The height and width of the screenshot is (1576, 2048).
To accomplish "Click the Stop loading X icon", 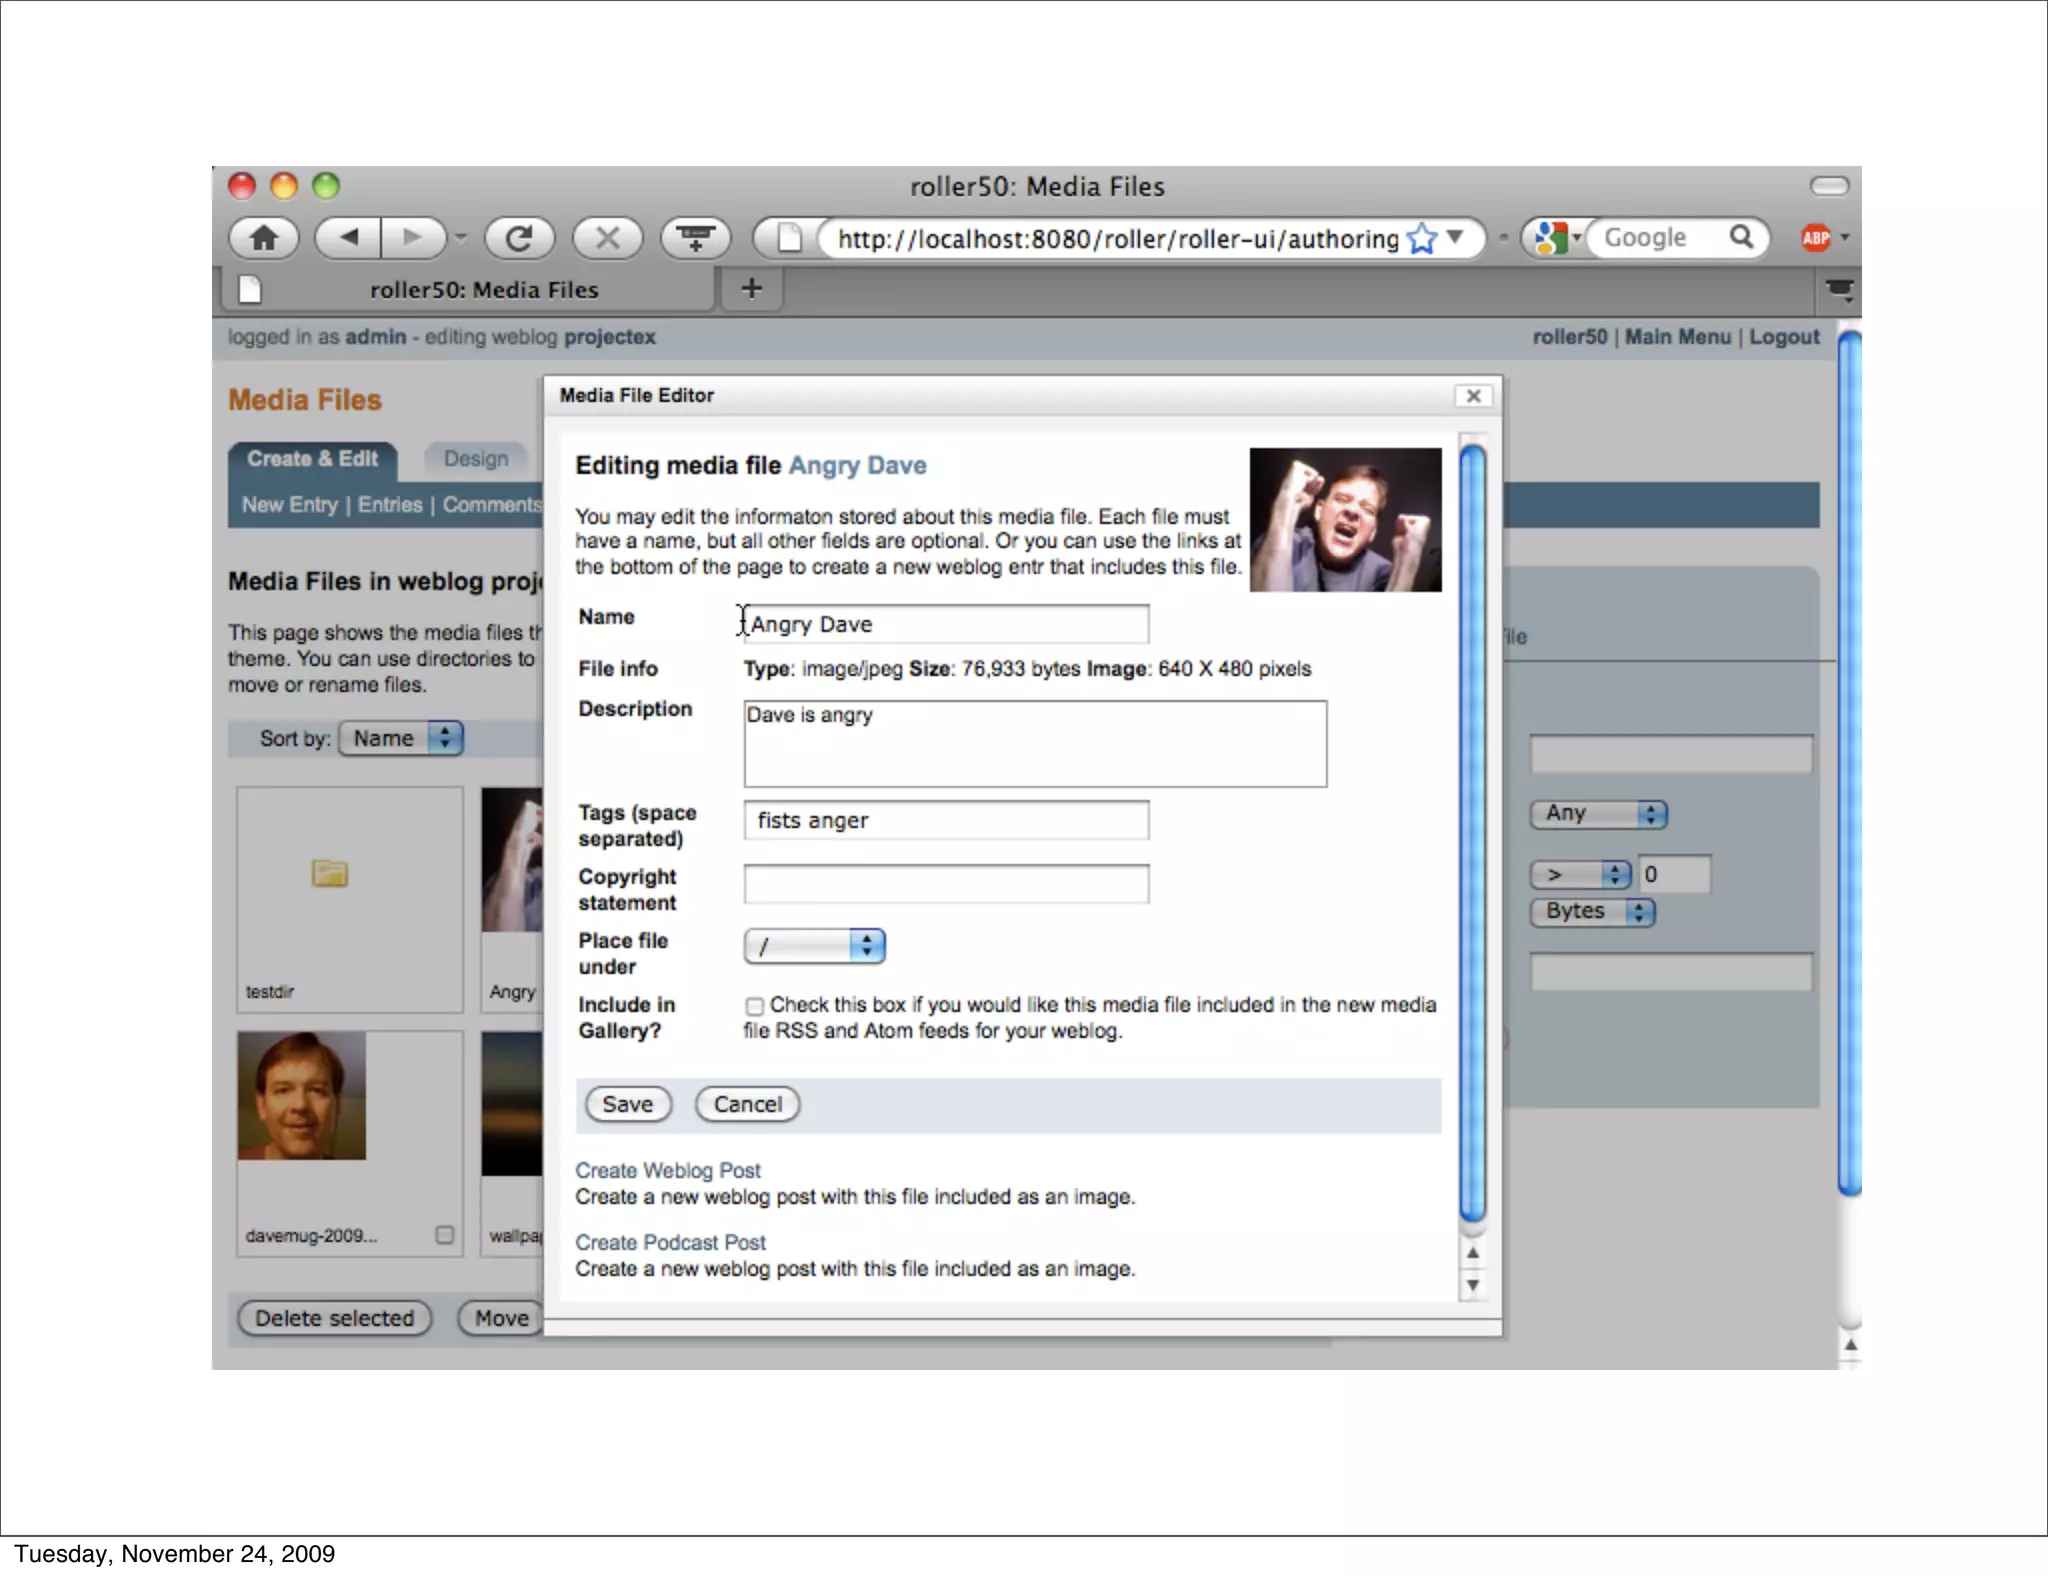I will tap(607, 238).
